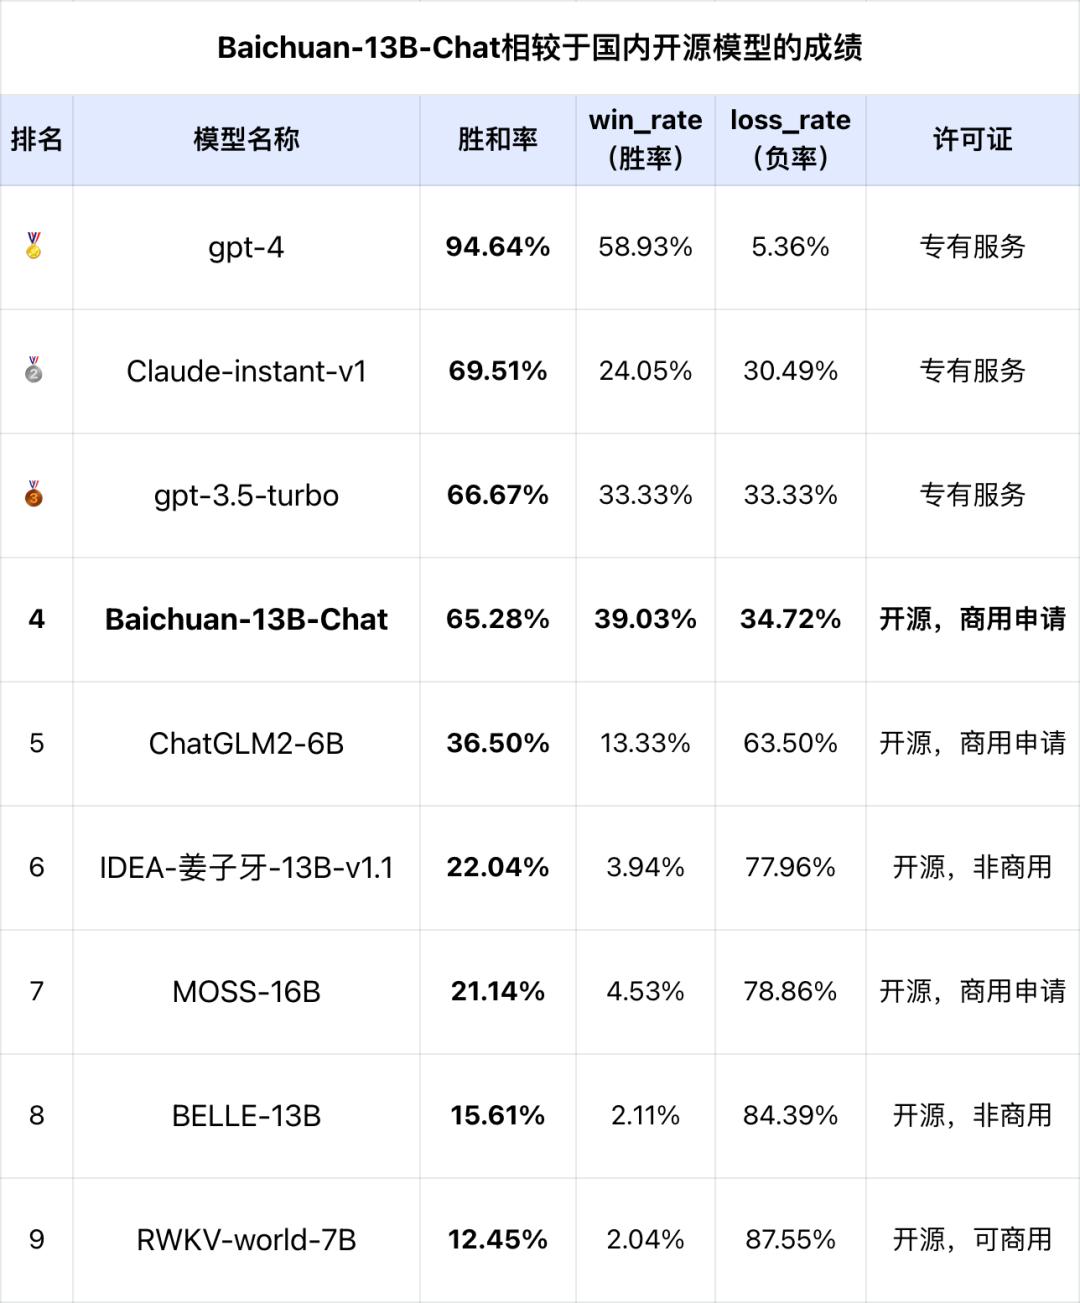Click the table title mentioning Baichuan-13B-Chat
The height and width of the screenshot is (1303, 1080).
(540, 48)
